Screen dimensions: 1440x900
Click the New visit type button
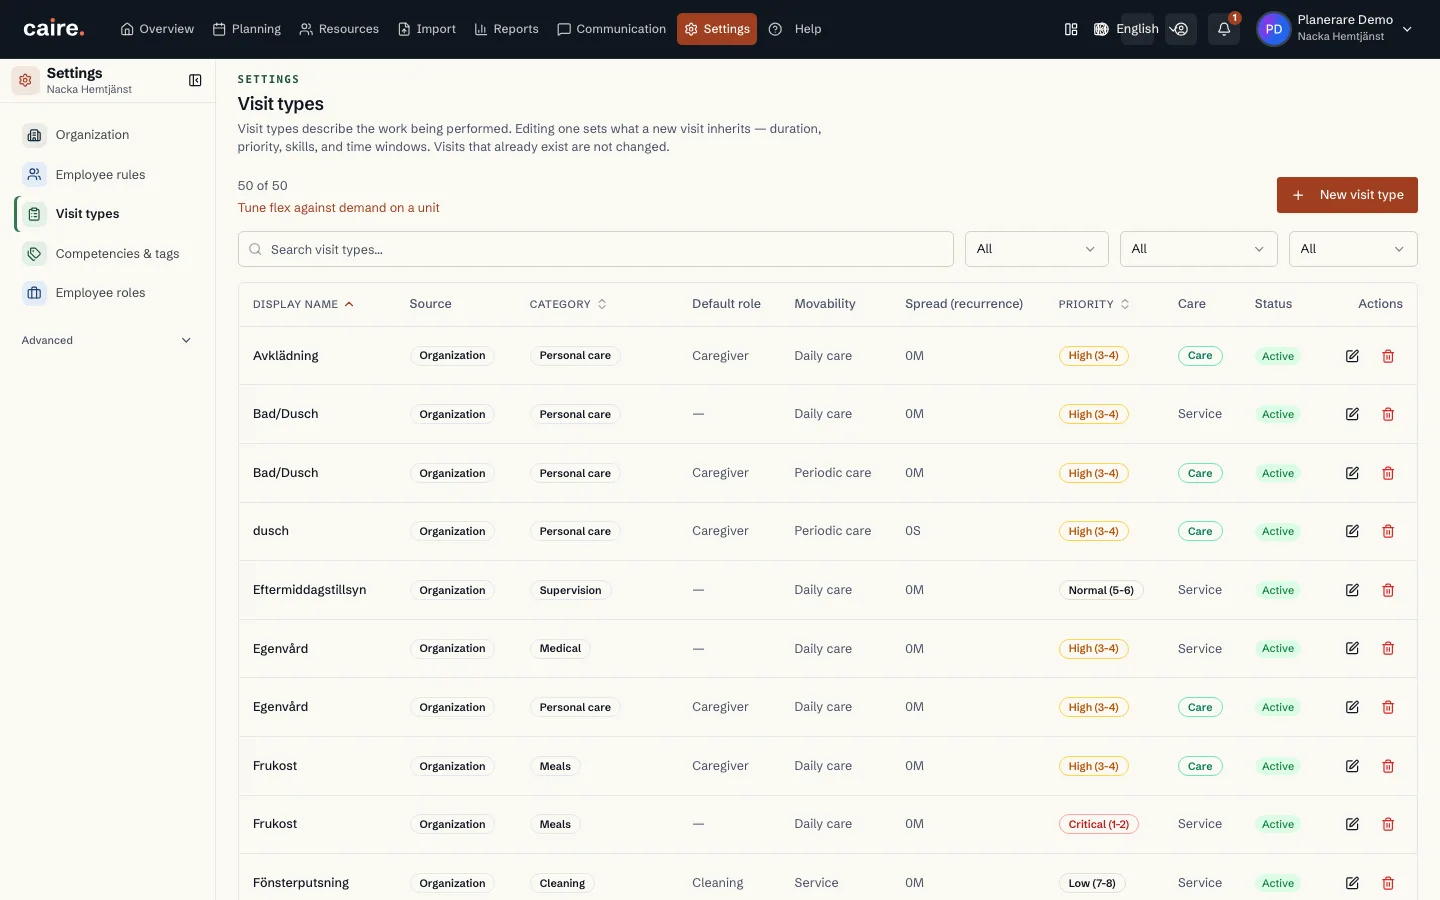click(1347, 195)
